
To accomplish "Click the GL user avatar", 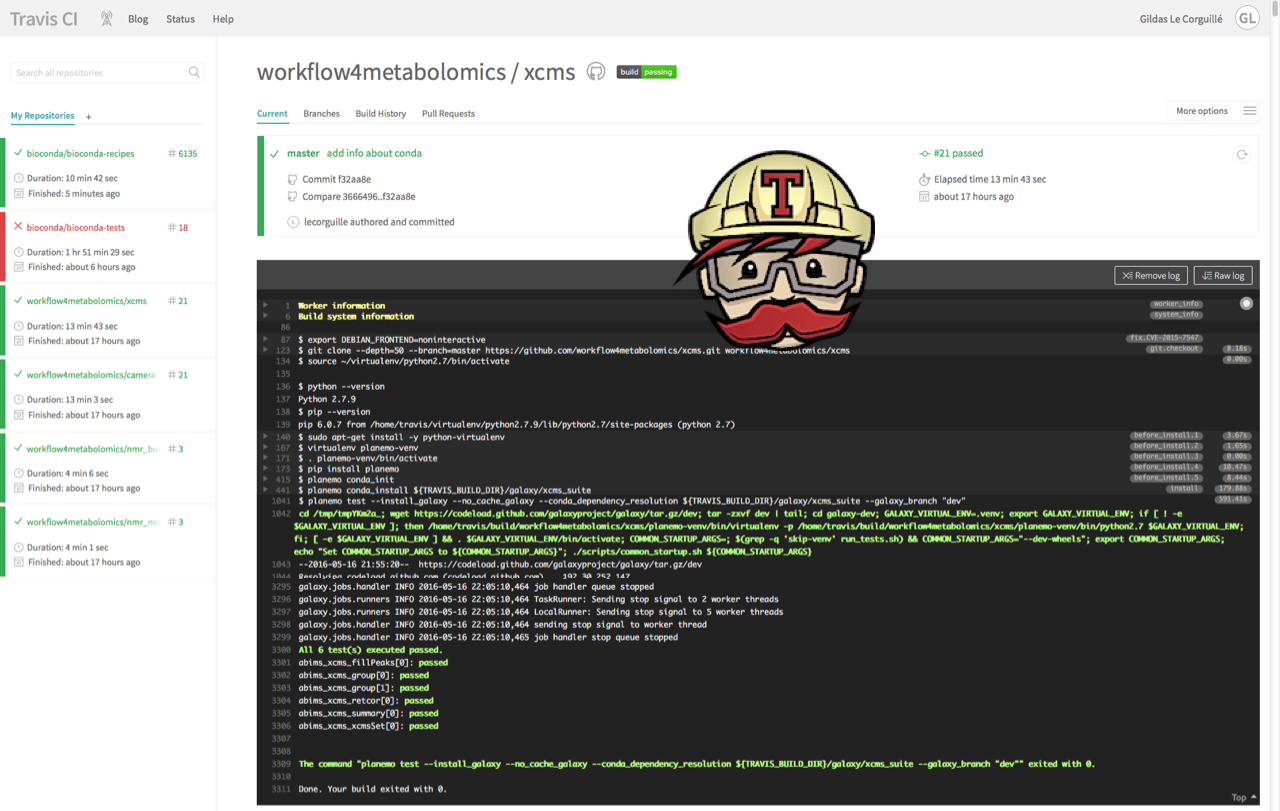I will [x=1246, y=19].
